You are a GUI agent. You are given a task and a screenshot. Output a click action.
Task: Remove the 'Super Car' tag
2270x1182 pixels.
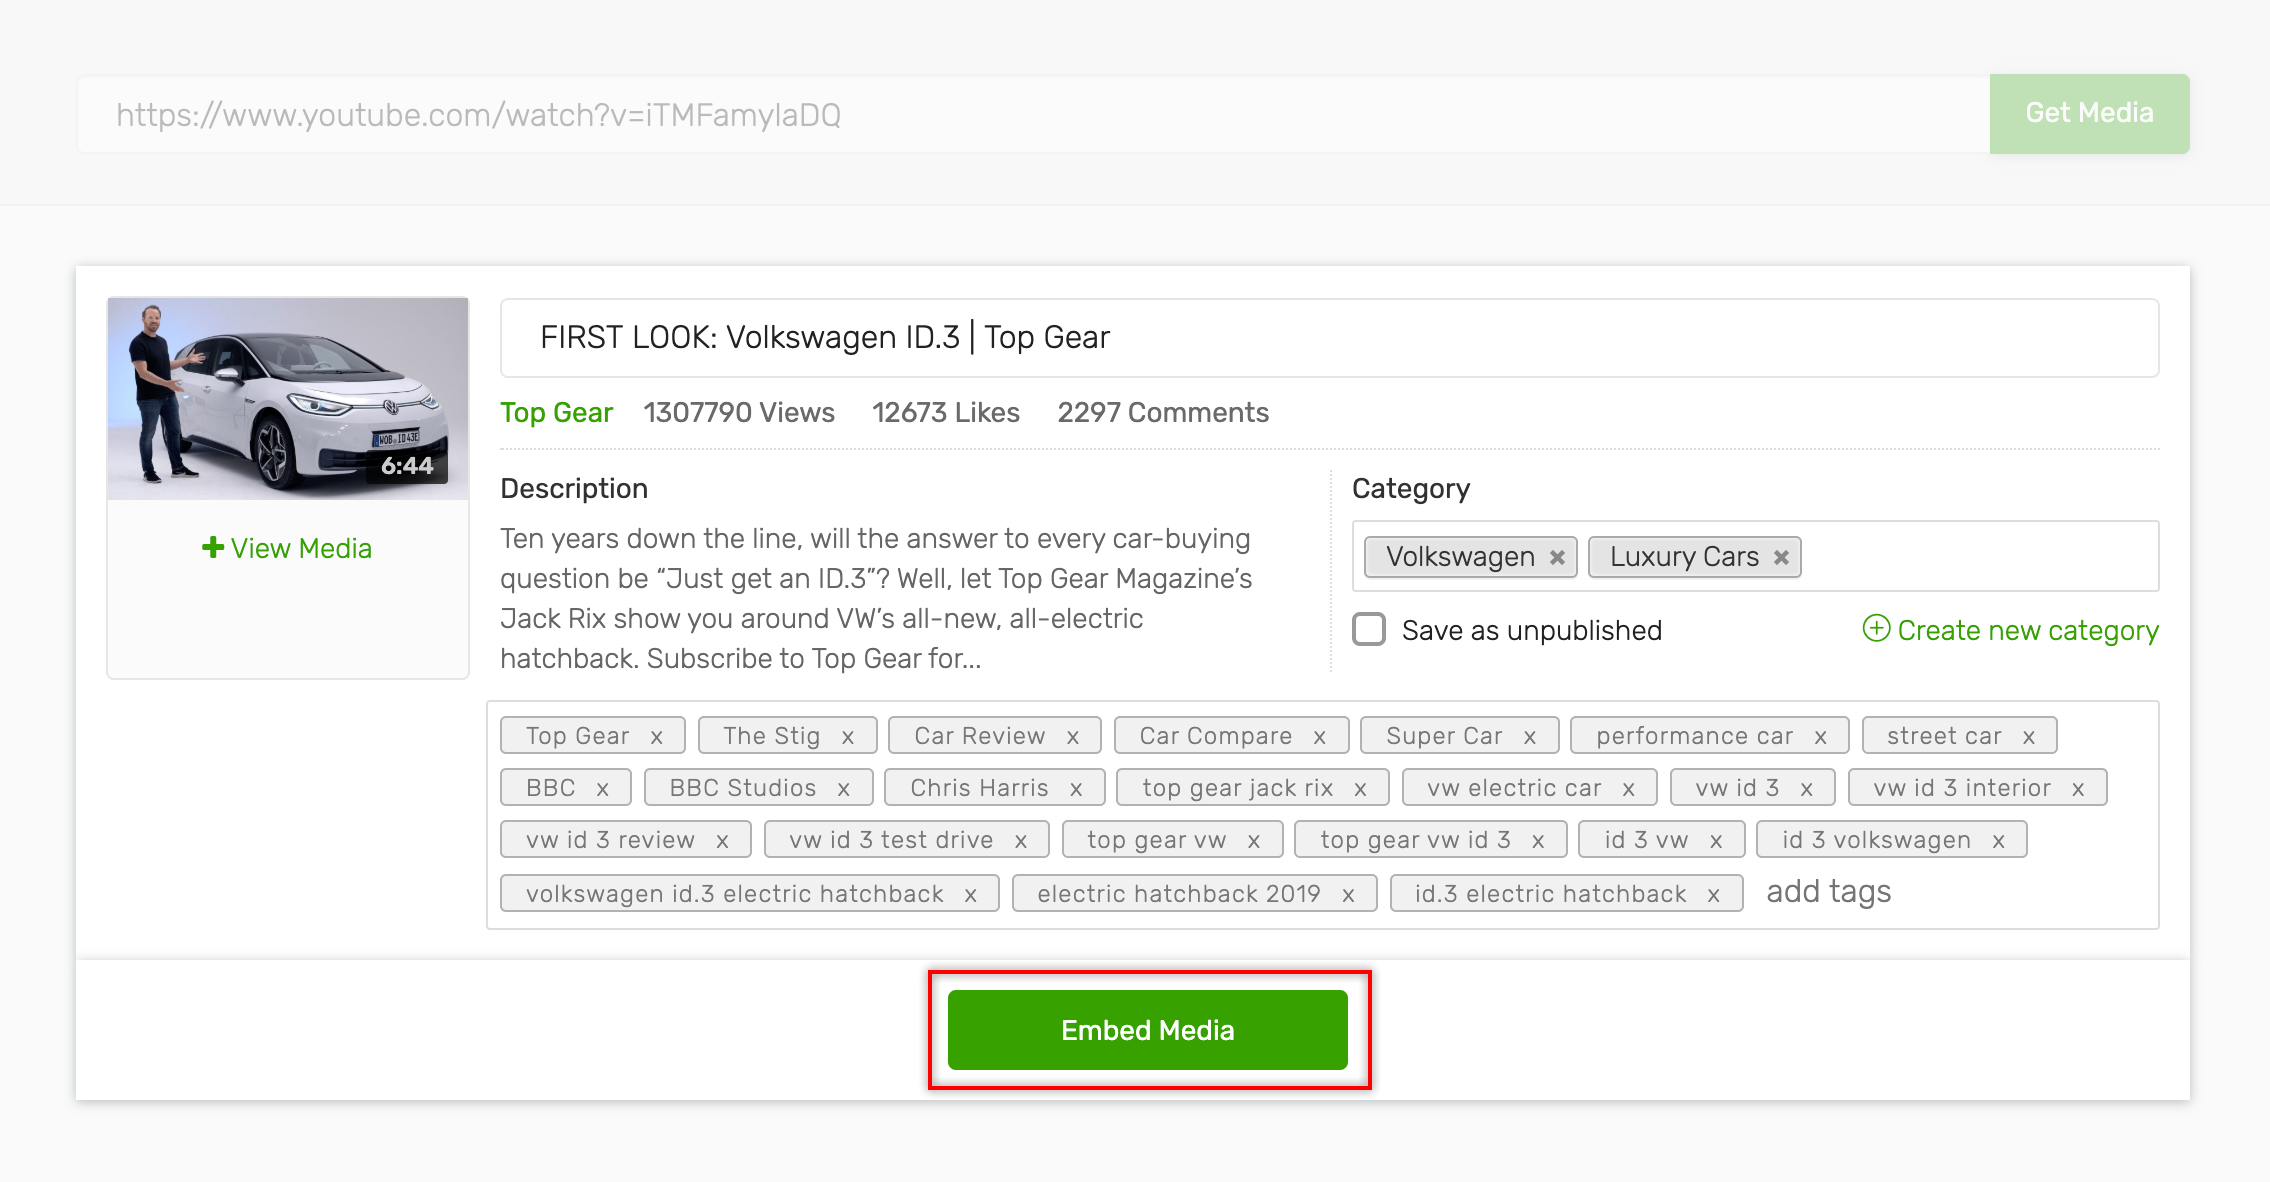point(1530,737)
